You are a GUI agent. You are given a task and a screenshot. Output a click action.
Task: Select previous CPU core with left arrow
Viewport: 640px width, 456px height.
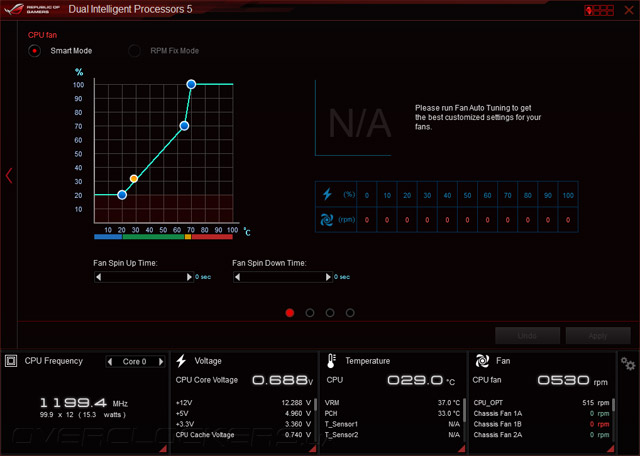coord(110,362)
